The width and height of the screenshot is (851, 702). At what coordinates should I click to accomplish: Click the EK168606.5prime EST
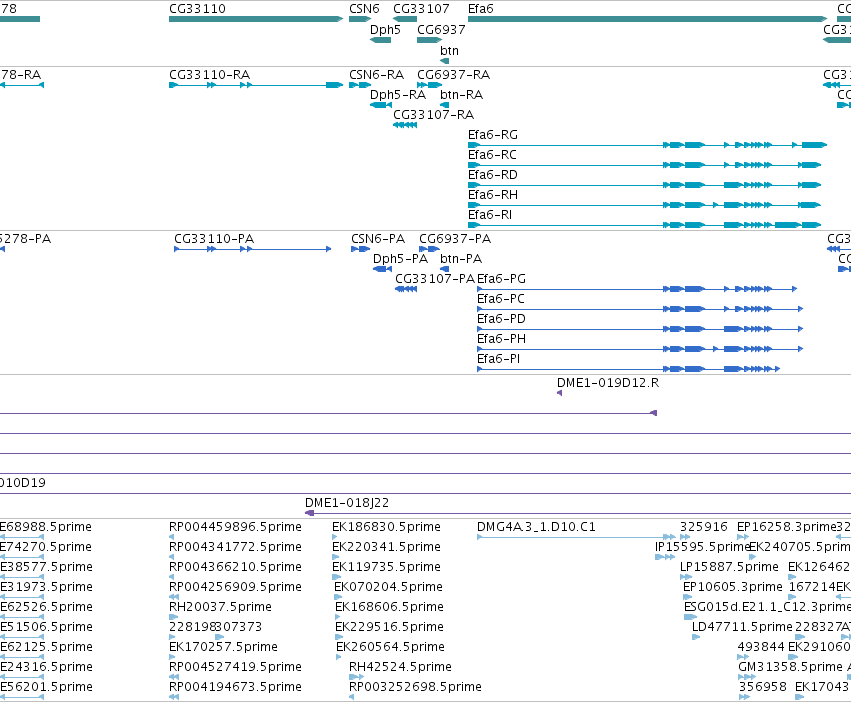338,617
